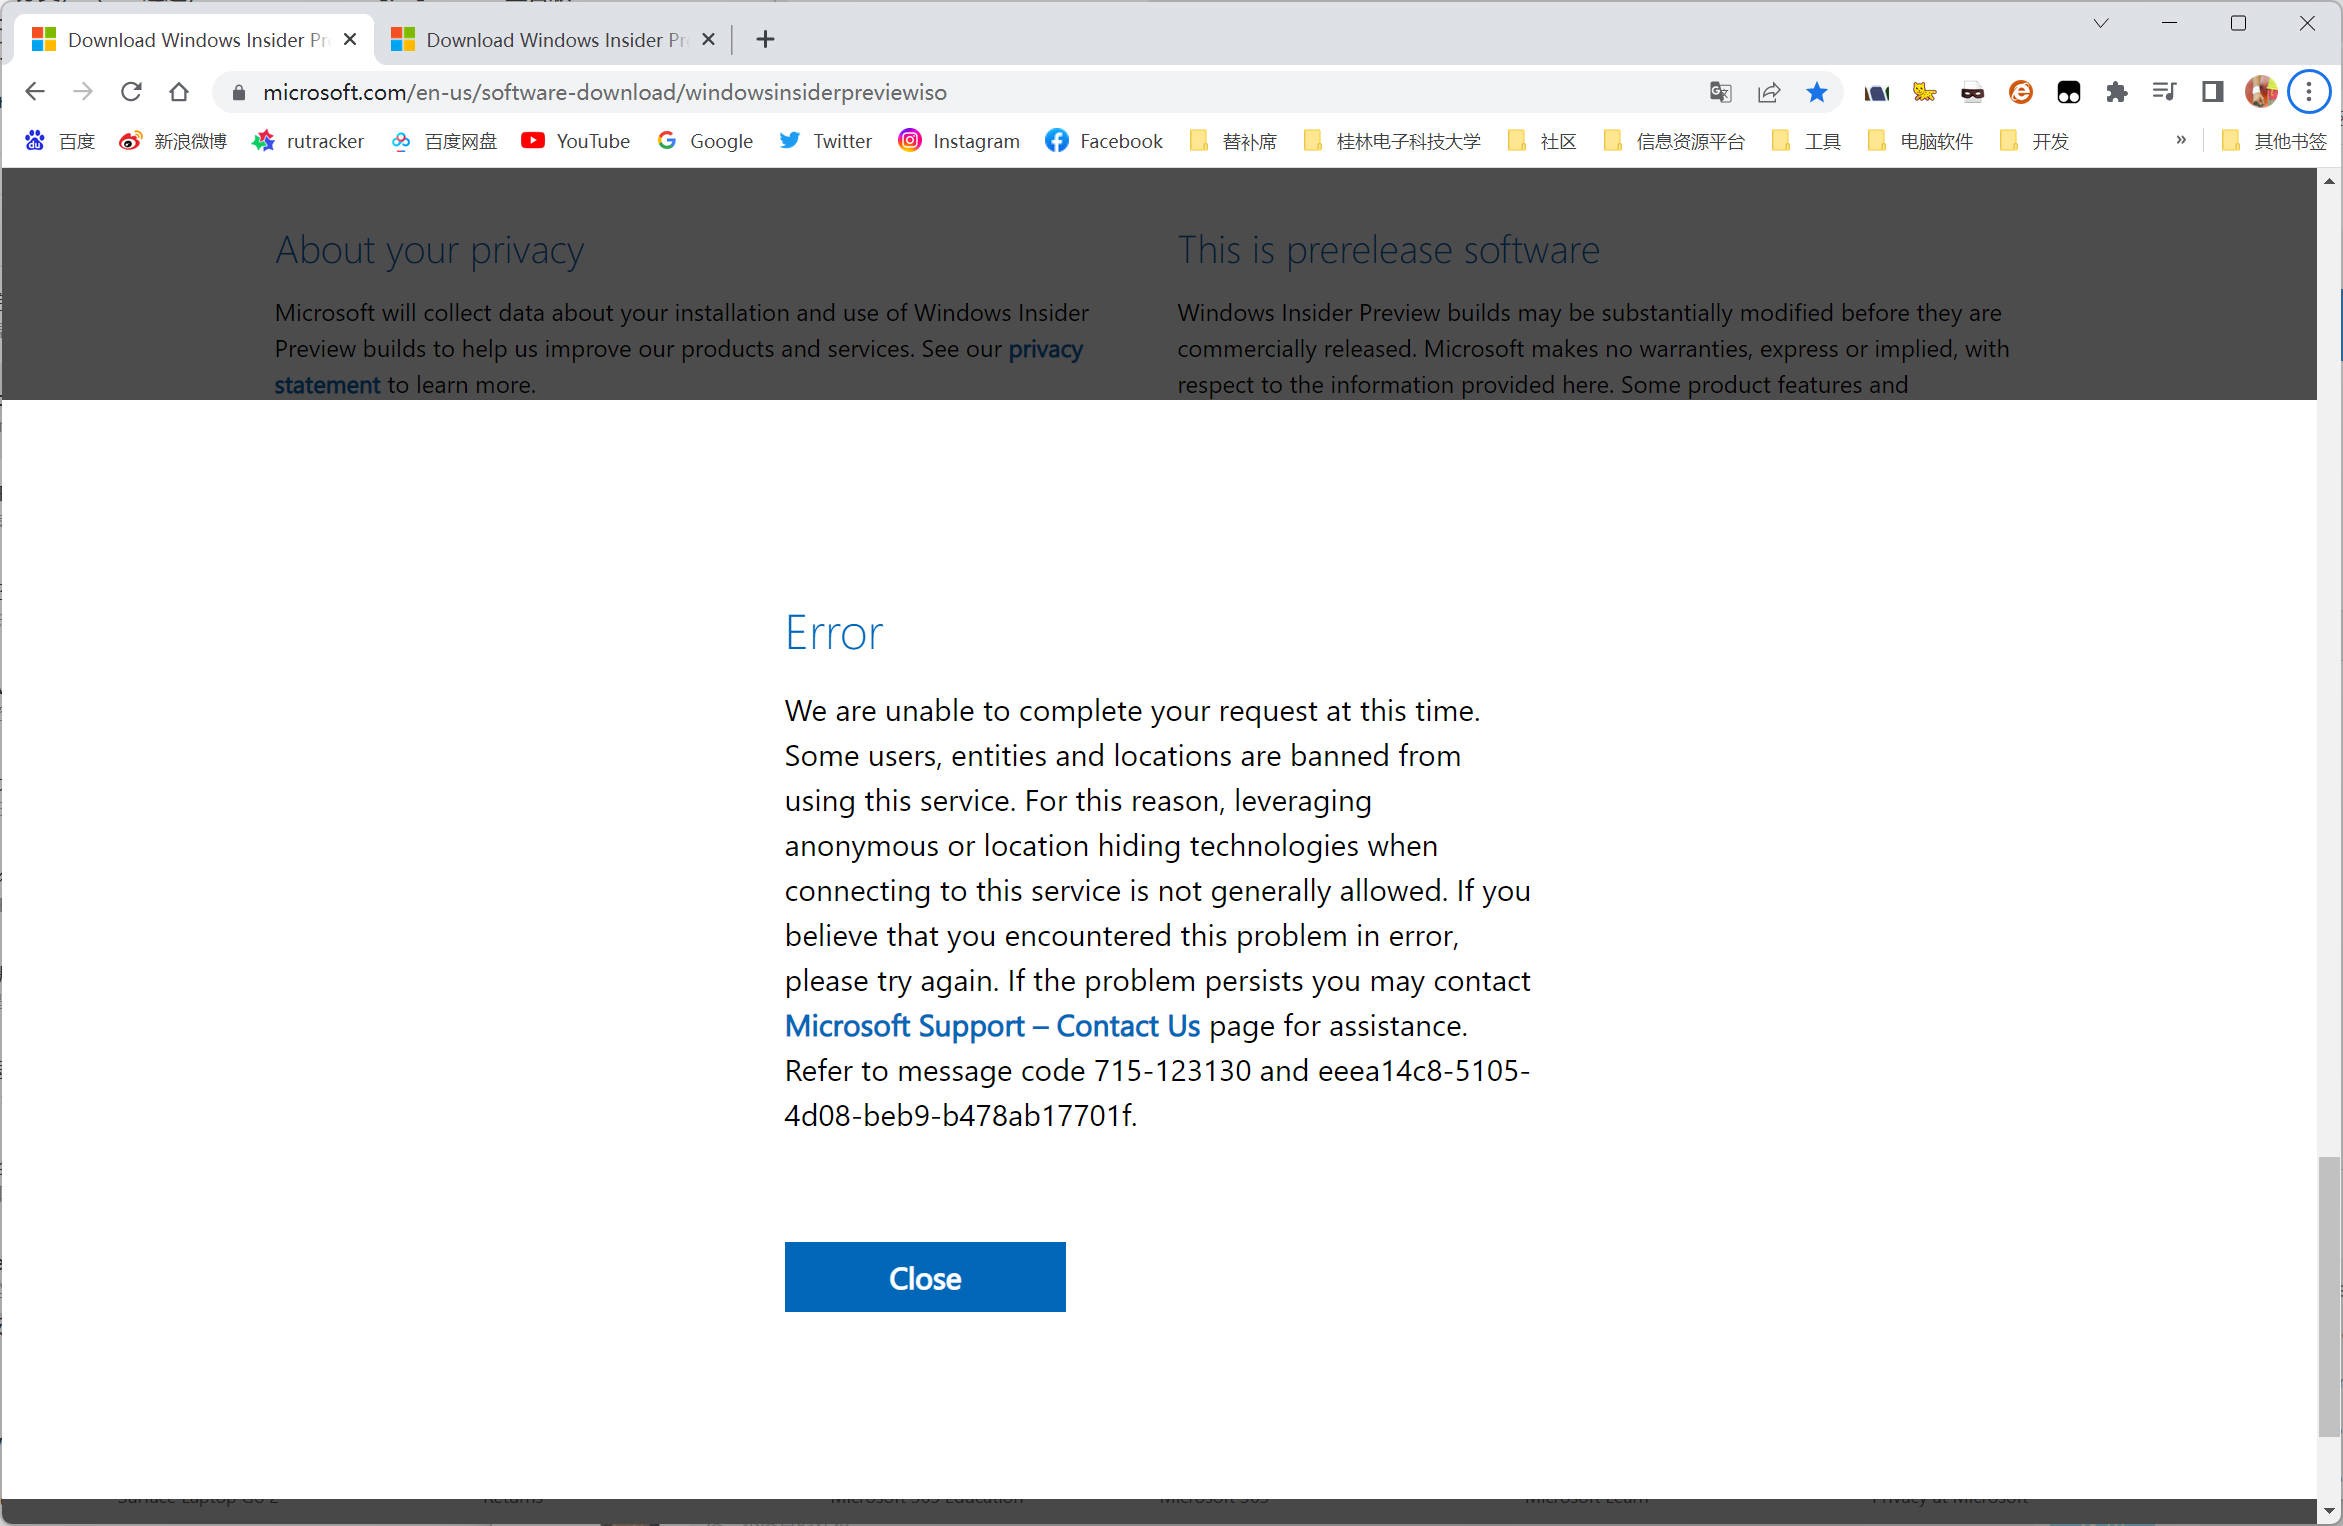Click 'This is prerelease software' heading

[1388, 250]
